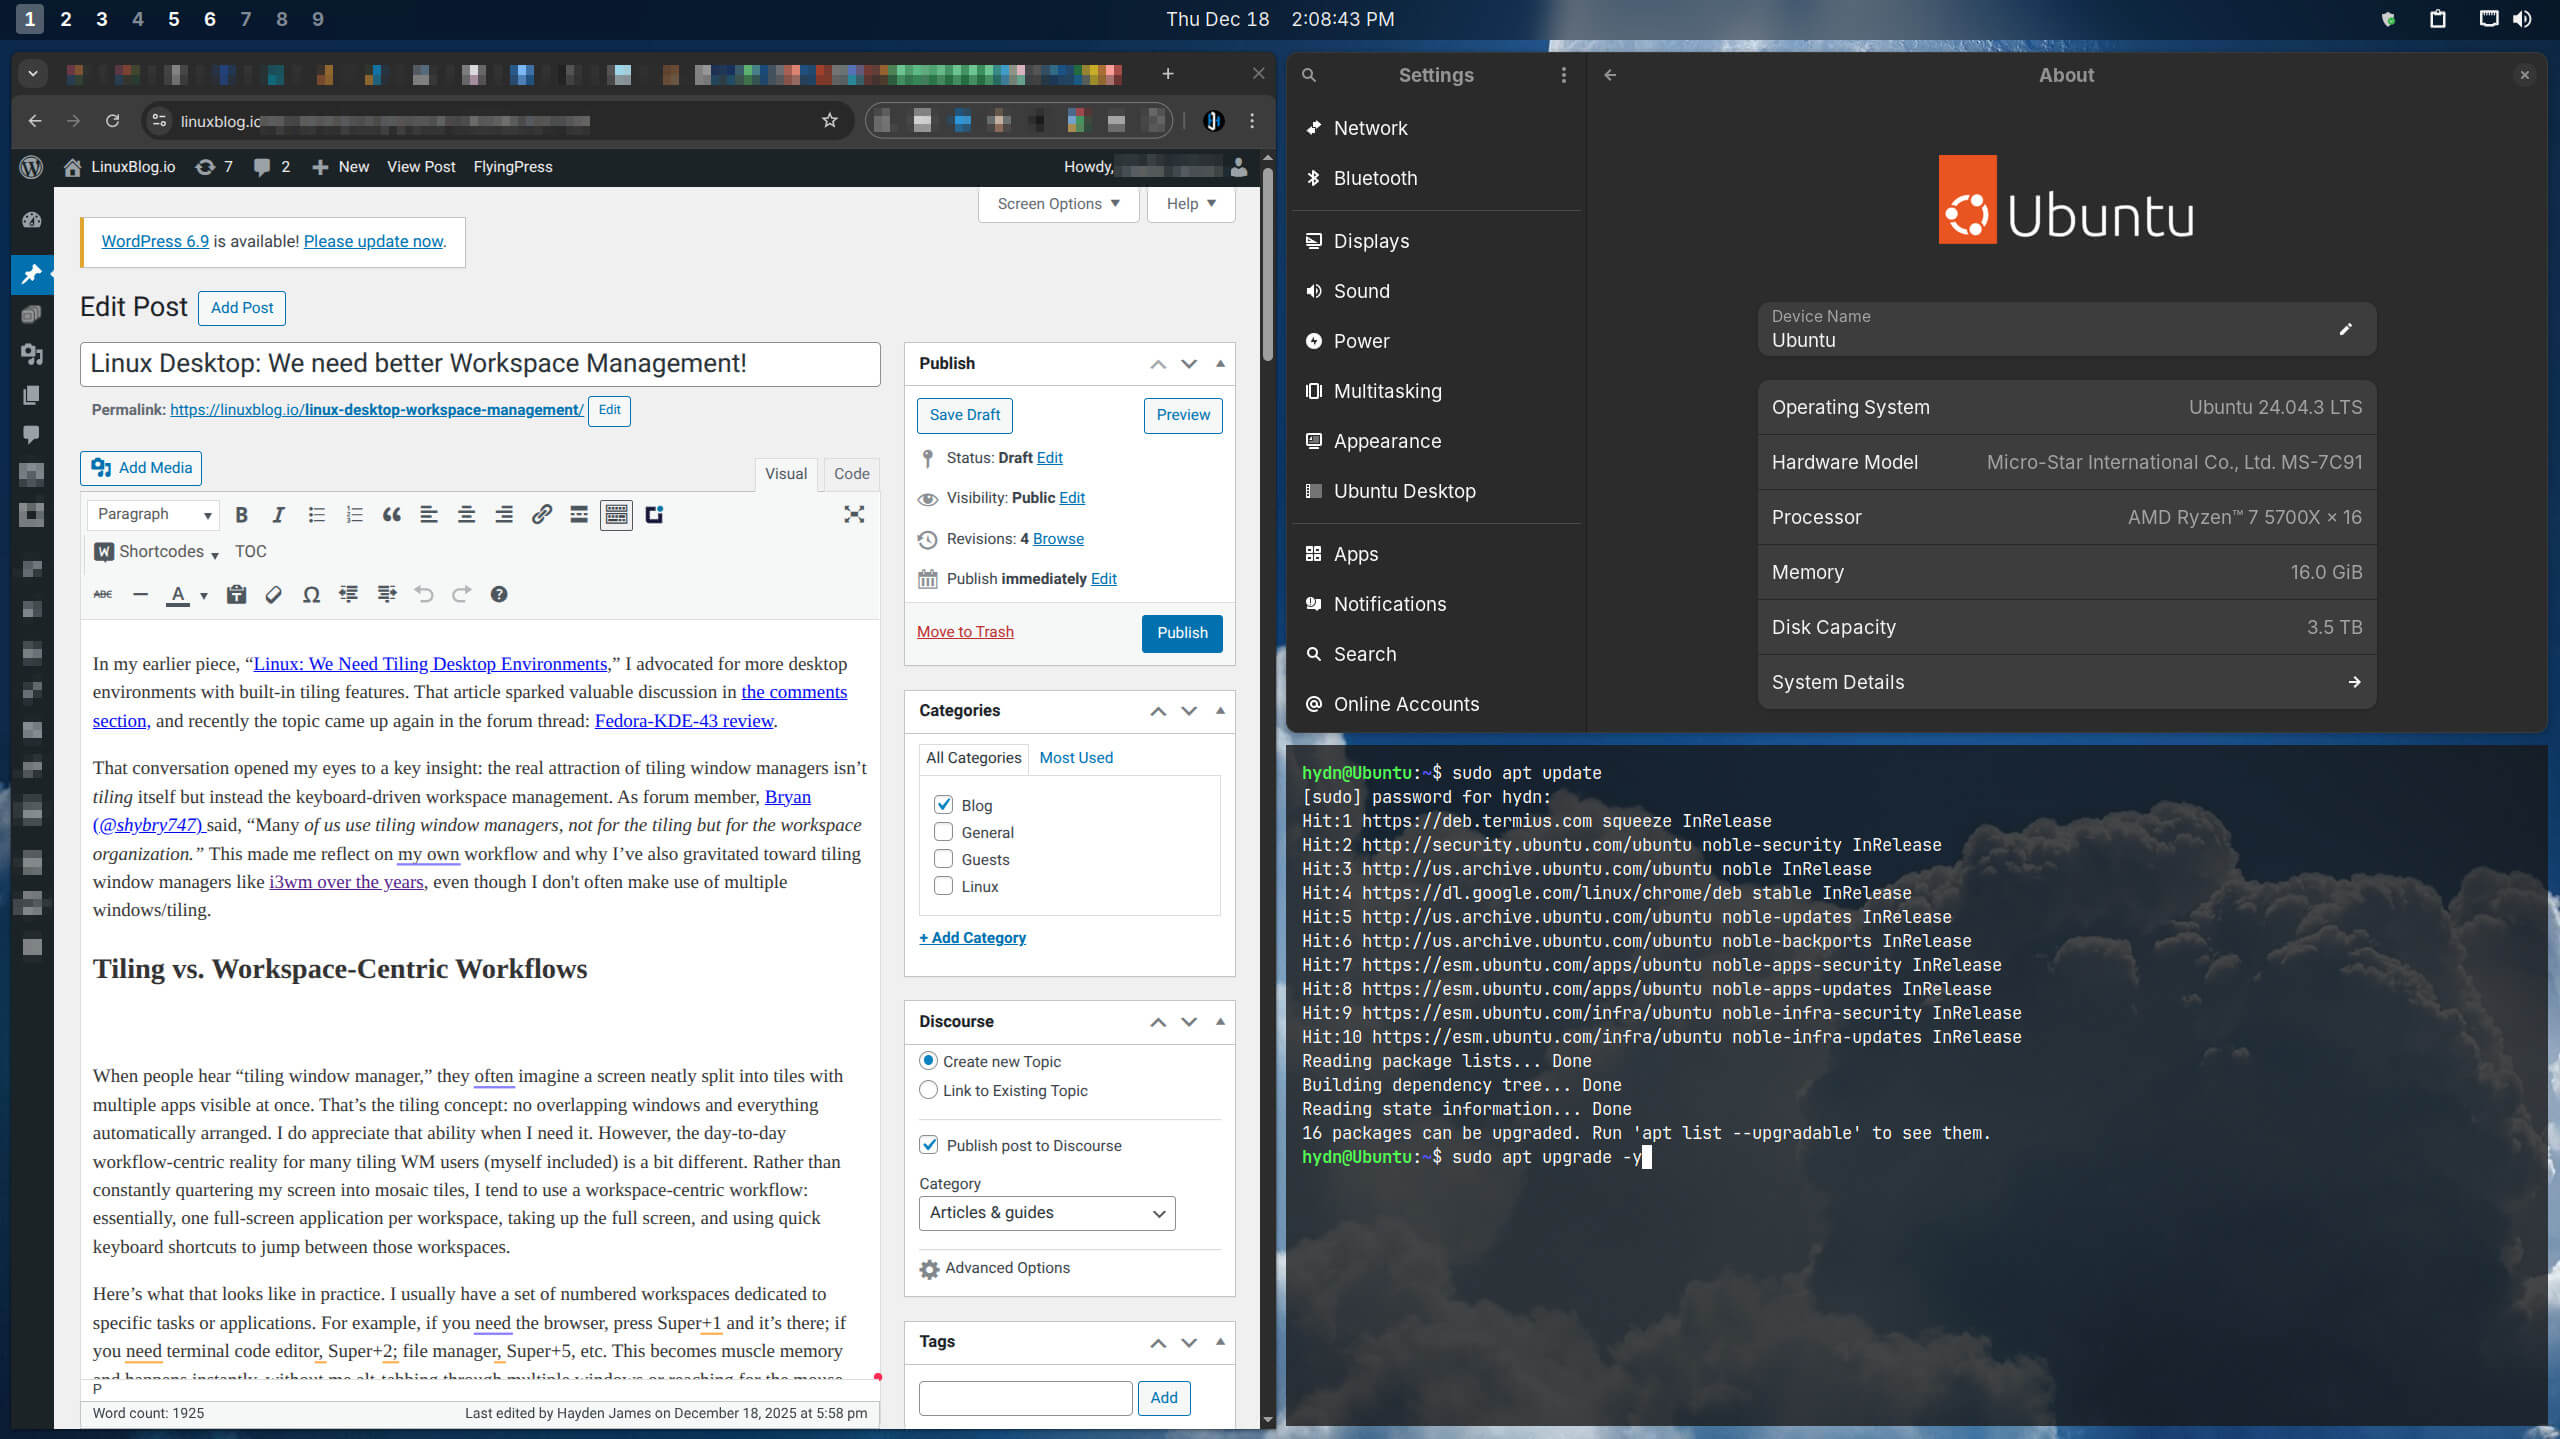Click the Save Draft button
Viewport: 2560px width, 1439px height.
click(x=964, y=415)
